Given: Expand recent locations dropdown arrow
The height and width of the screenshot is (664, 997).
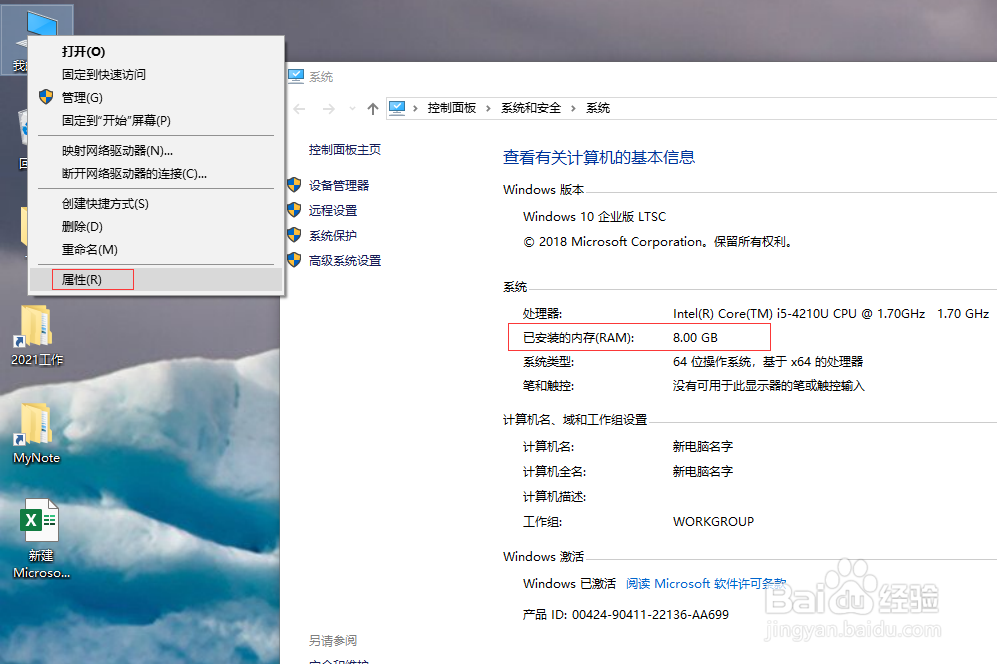Looking at the screenshot, I should [x=352, y=108].
